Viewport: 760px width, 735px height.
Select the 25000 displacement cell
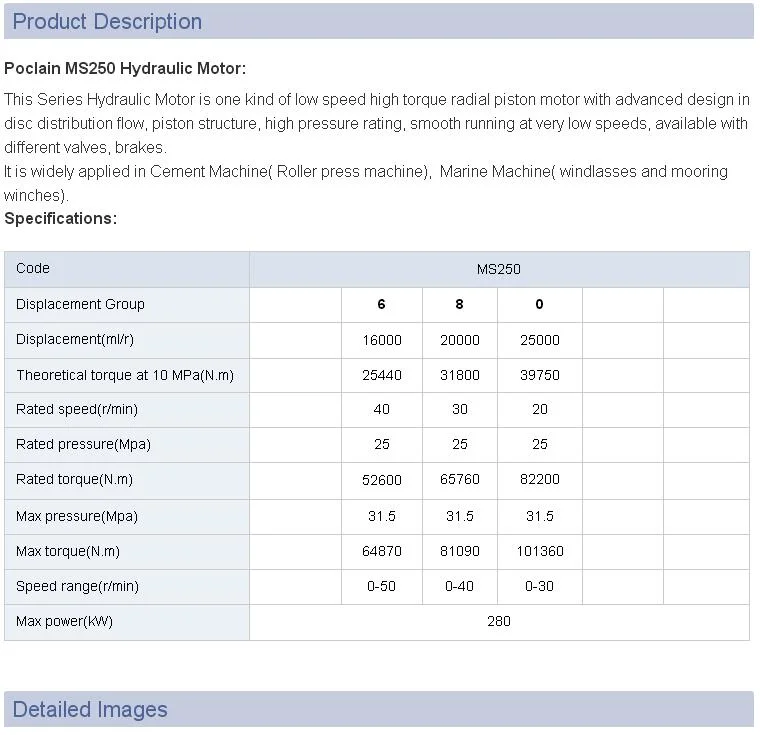click(x=540, y=340)
